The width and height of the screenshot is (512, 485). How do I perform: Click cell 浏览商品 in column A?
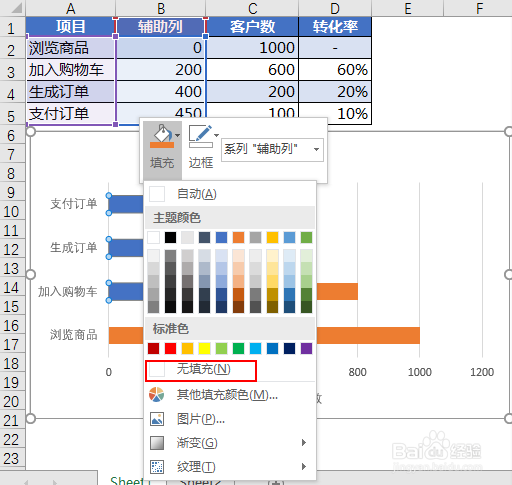click(x=71, y=48)
